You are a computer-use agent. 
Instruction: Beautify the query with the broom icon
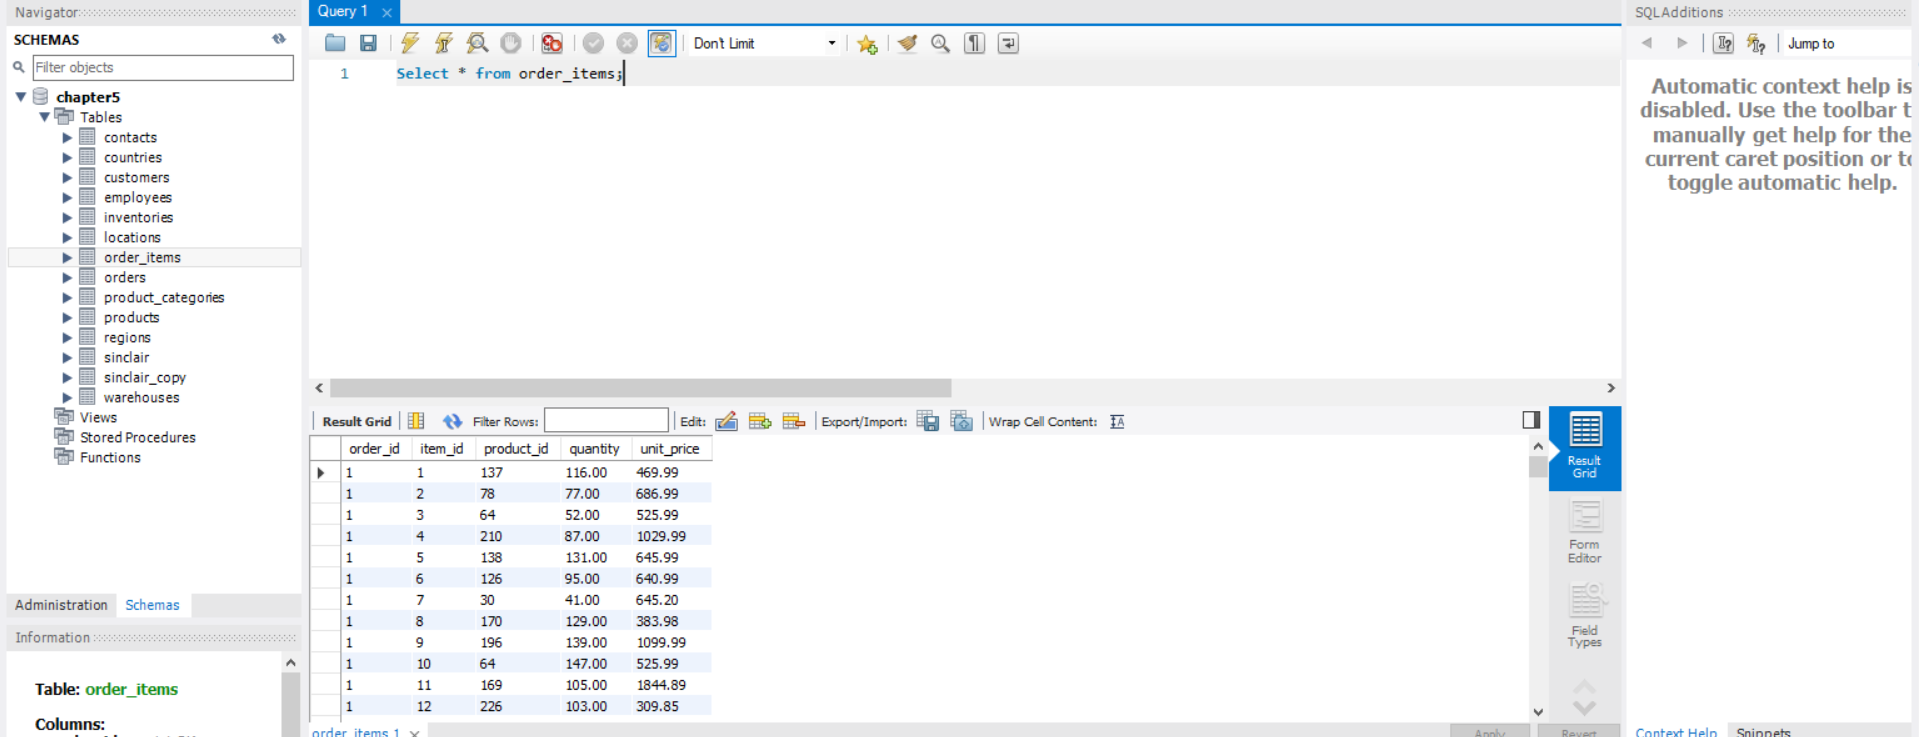point(907,43)
